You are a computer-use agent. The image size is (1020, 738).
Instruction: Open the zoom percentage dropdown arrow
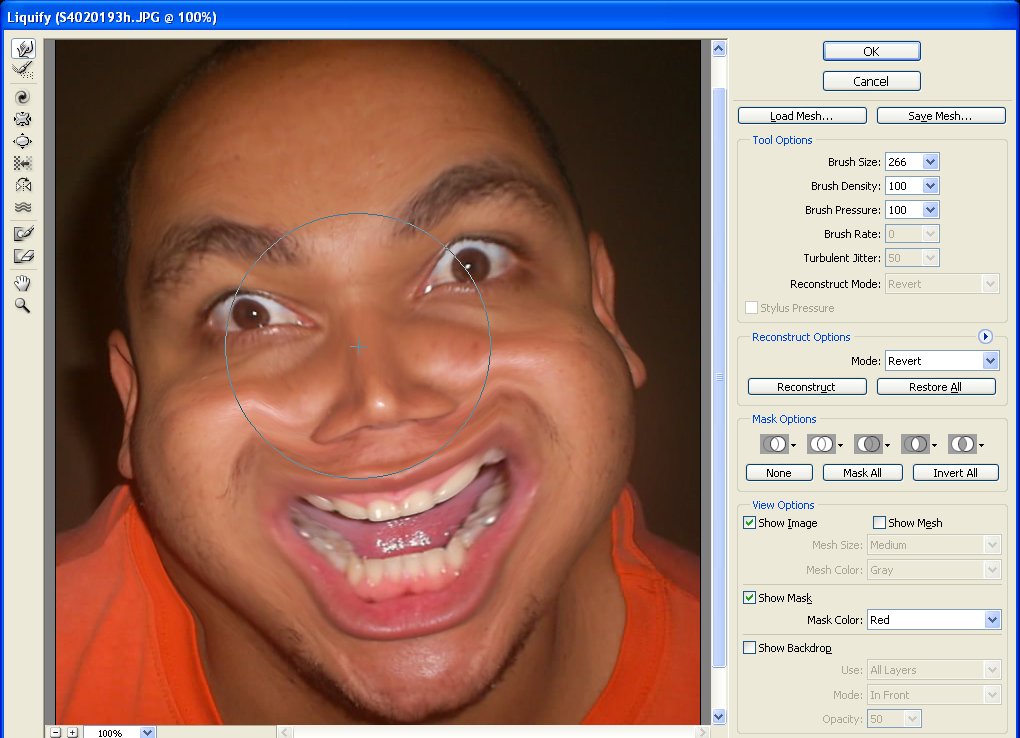(x=147, y=733)
